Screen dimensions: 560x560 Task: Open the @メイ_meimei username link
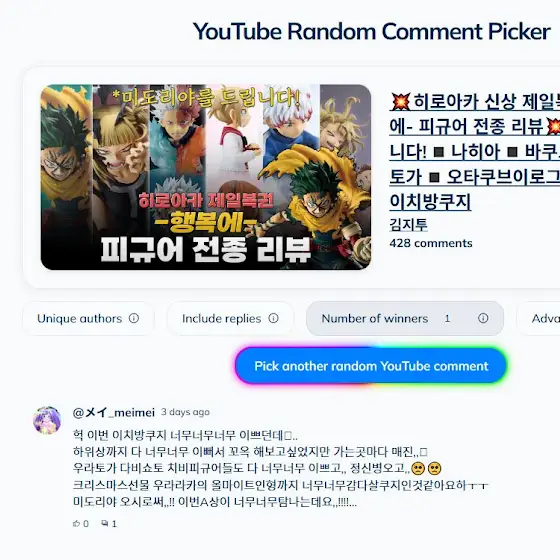coord(114,412)
